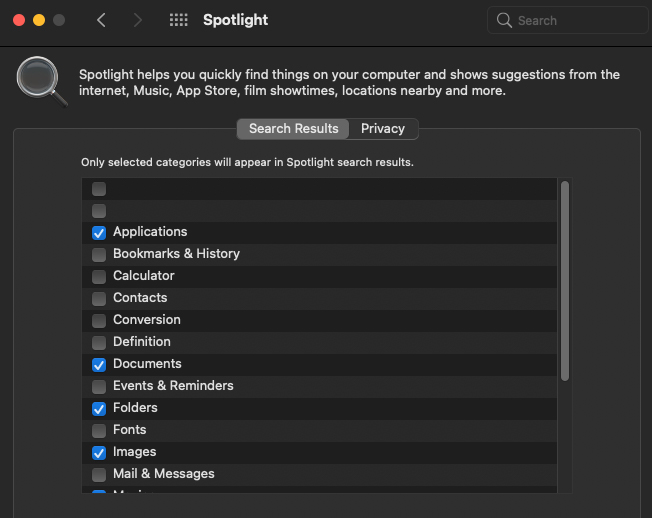Screen dimensions: 652x518
Task: Click the search field magnifier icon
Action: click(504, 20)
